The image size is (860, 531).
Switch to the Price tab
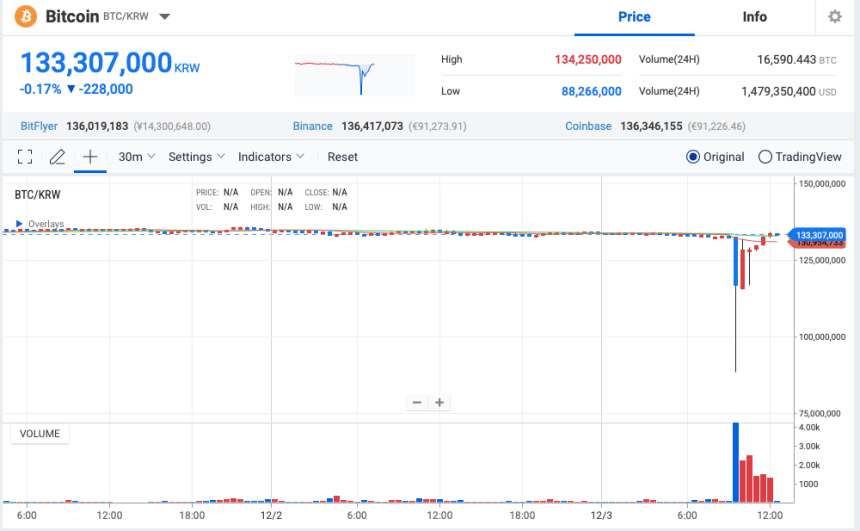click(634, 17)
